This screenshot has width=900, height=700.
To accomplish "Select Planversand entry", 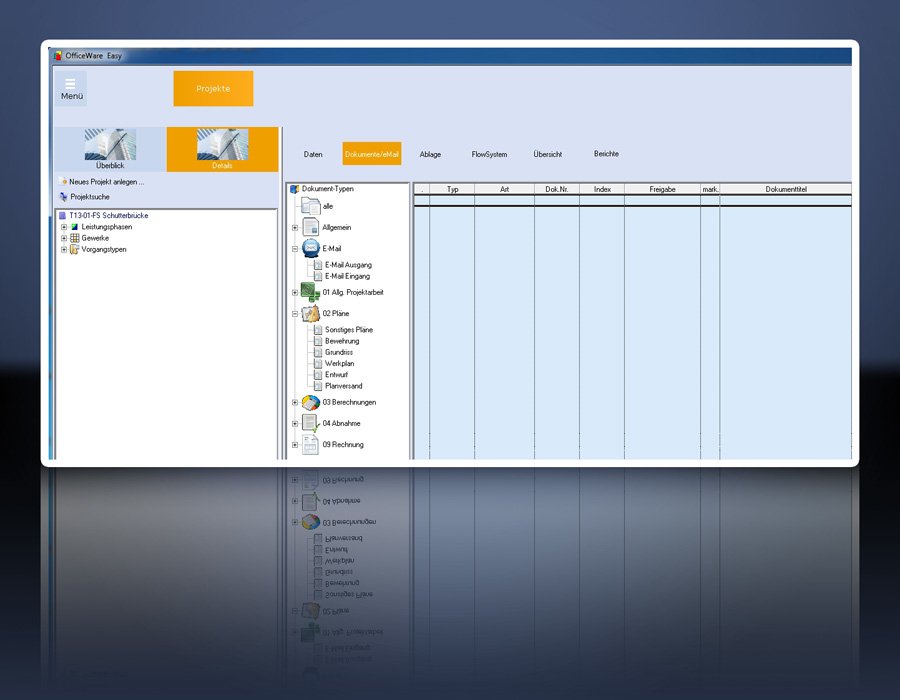I will pyautogui.click(x=343, y=386).
